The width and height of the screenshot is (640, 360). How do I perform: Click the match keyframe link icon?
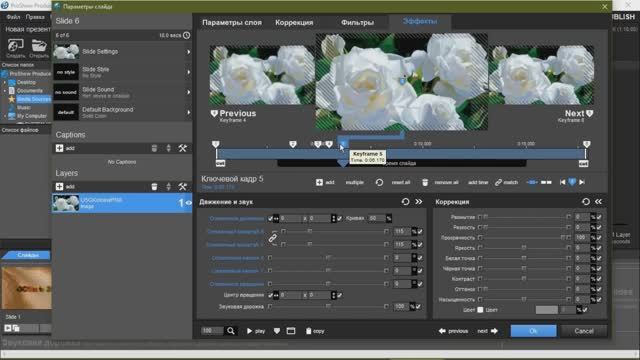498,182
